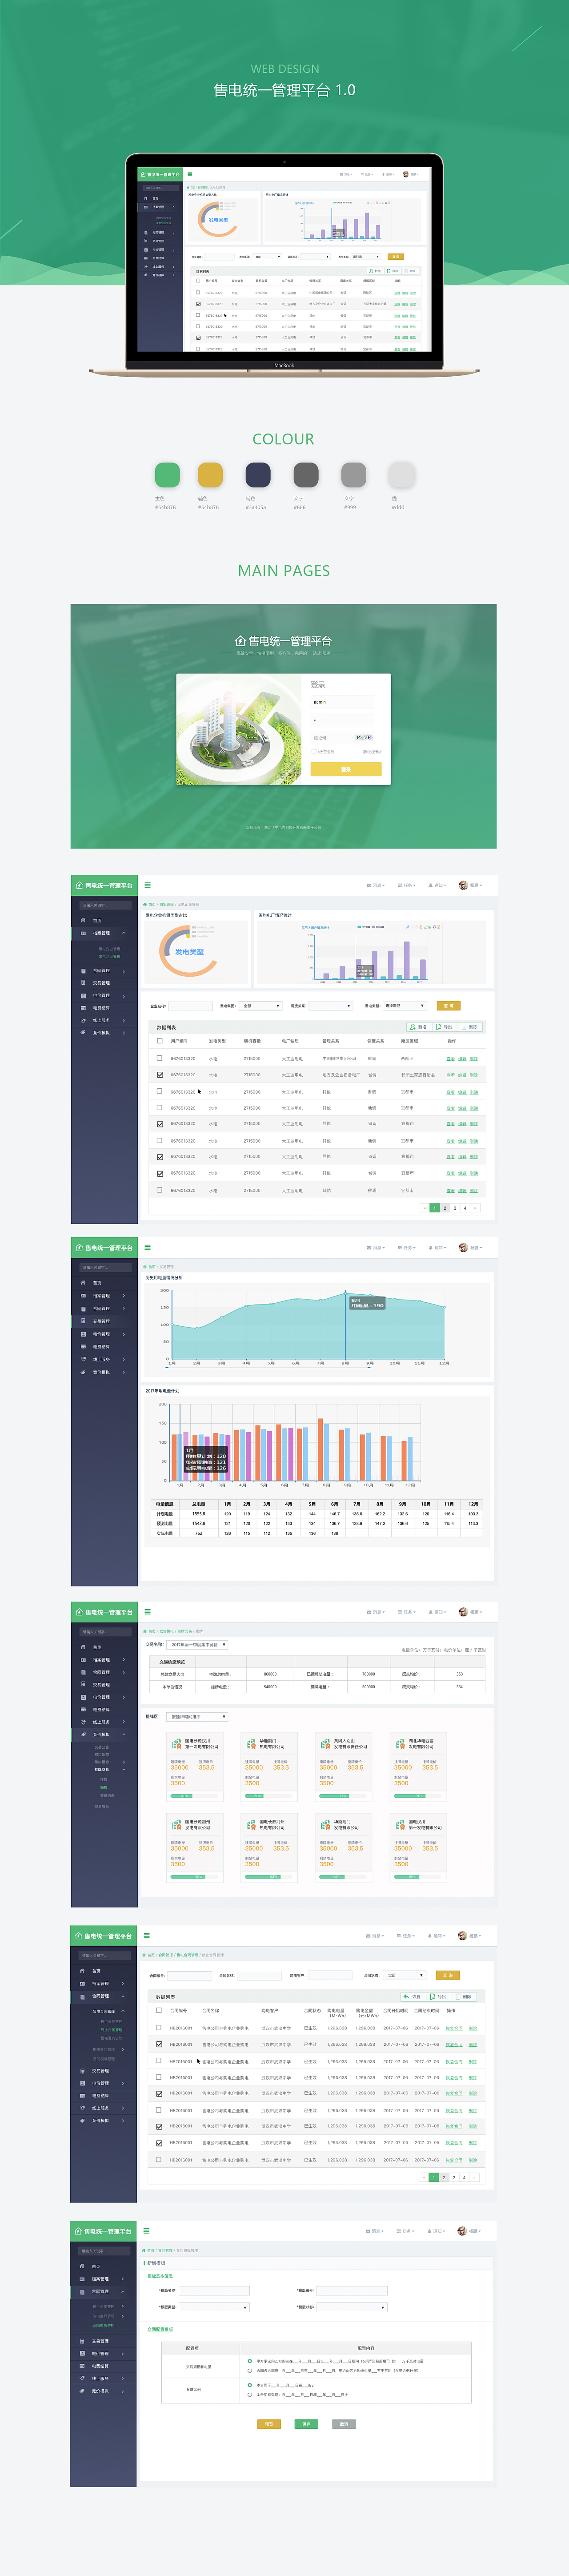Click 首页 home sidebar icon on 摘牌 page
569x2576 pixels.
coord(83,1647)
